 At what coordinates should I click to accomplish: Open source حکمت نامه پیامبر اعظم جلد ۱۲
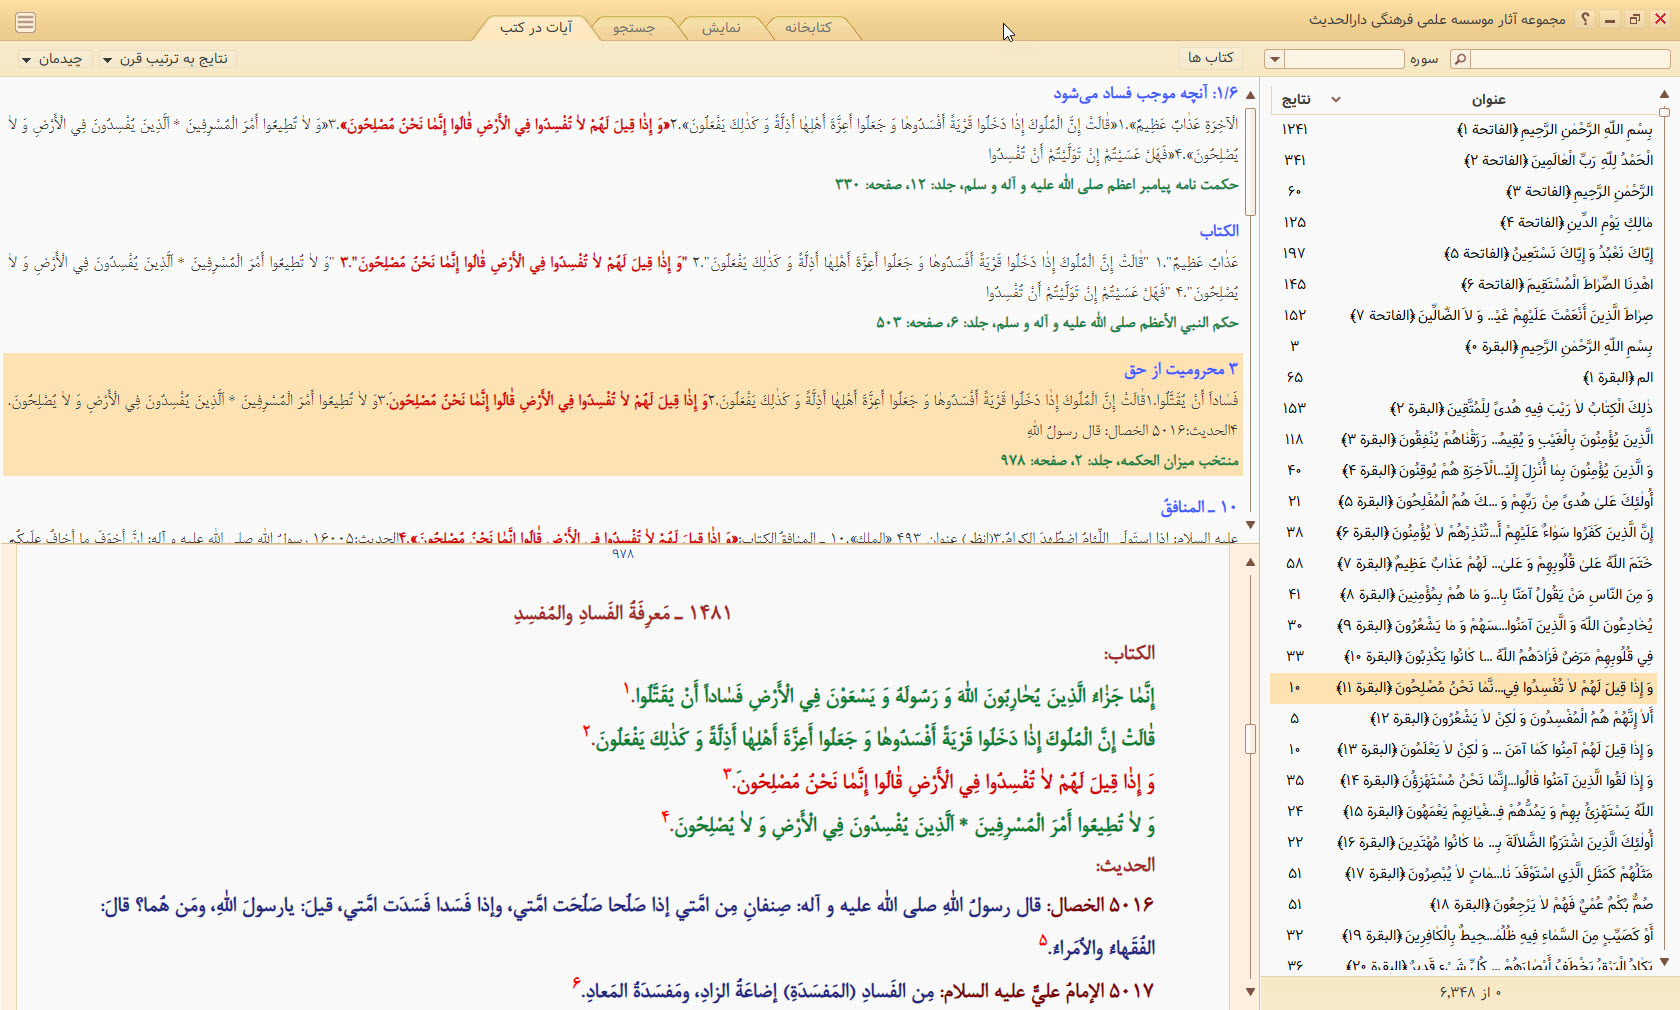point(1036,184)
